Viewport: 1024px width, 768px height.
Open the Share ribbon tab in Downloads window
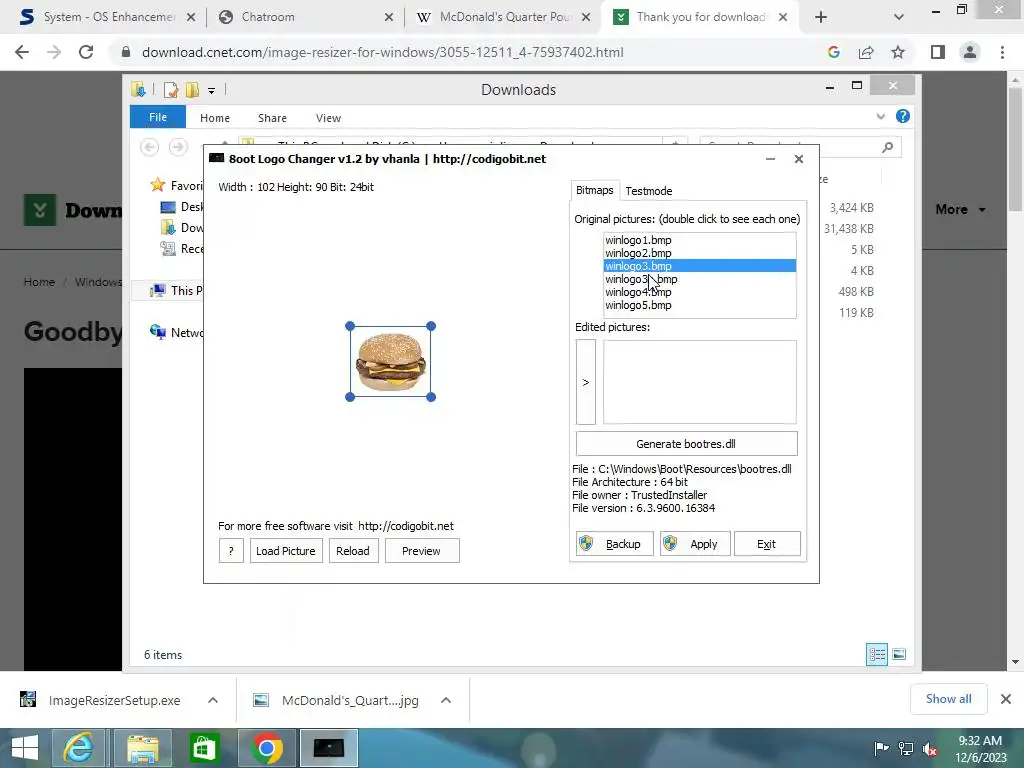[272, 118]
